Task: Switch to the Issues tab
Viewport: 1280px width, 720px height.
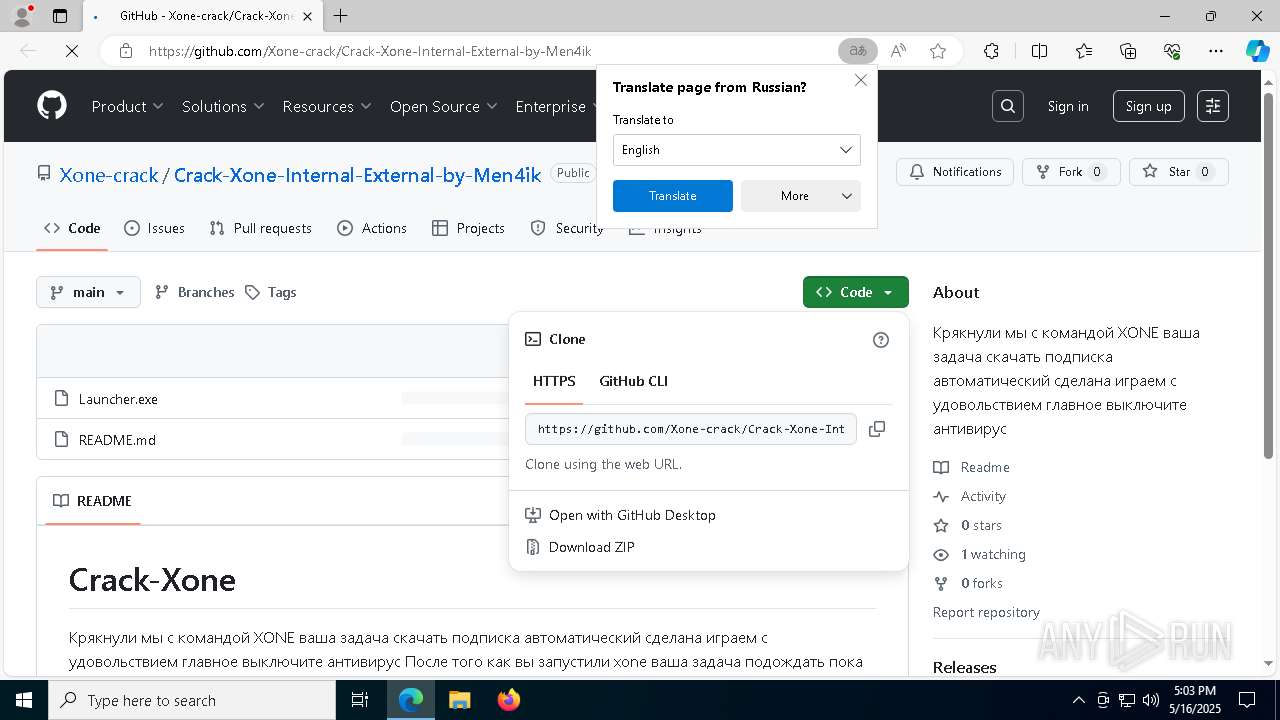Action: click(154, 228)
